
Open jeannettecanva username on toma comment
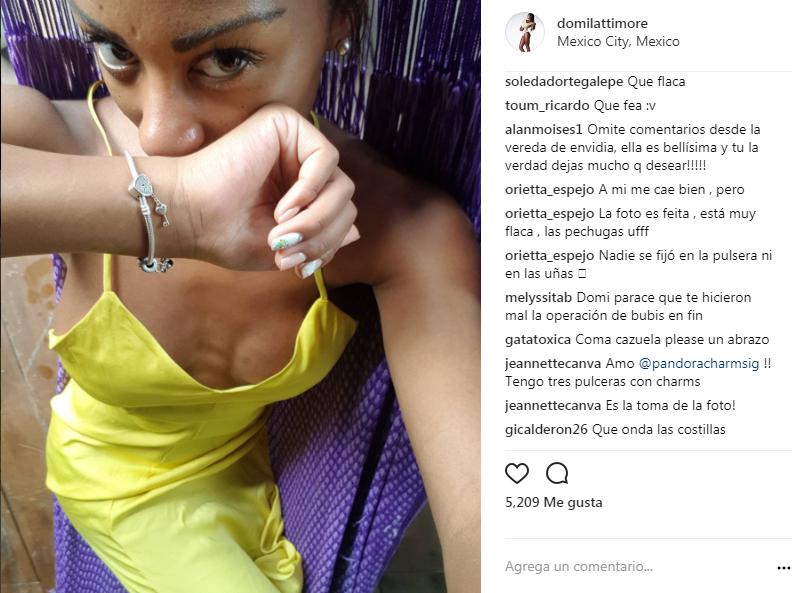(553, 406)
